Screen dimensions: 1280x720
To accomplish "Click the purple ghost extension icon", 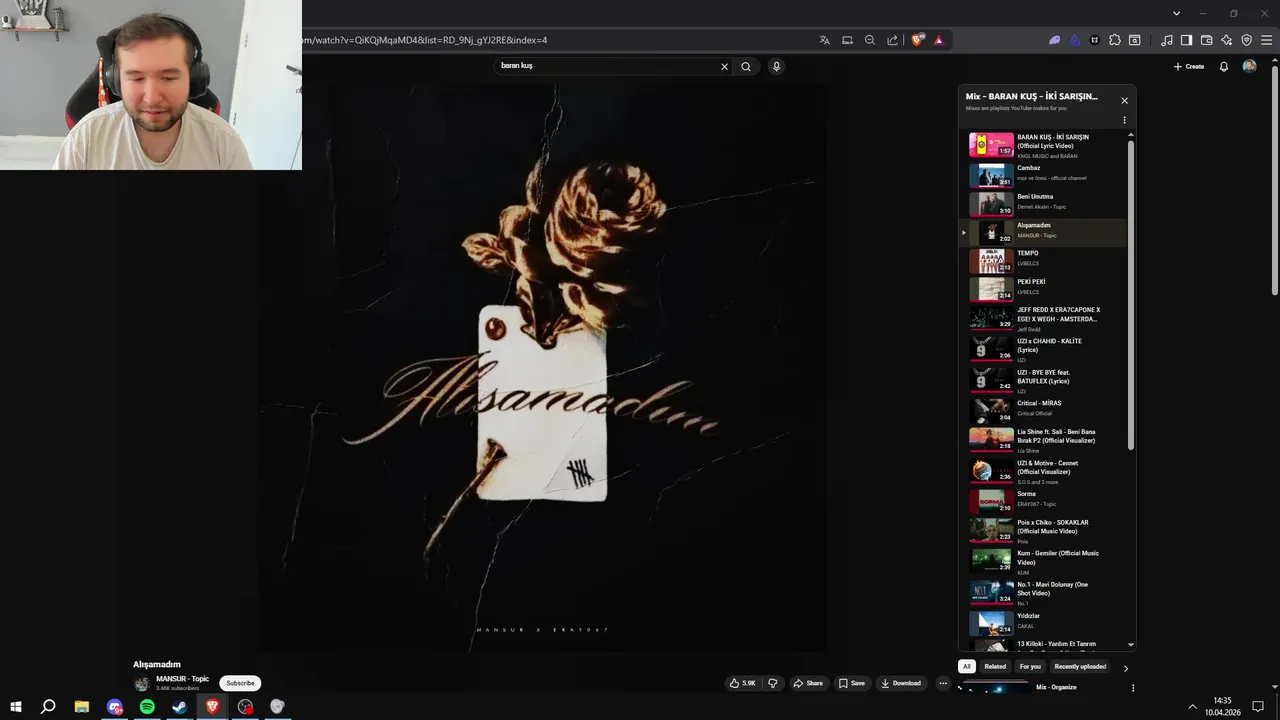I will pyautogui.click(x=1054, y=40).
